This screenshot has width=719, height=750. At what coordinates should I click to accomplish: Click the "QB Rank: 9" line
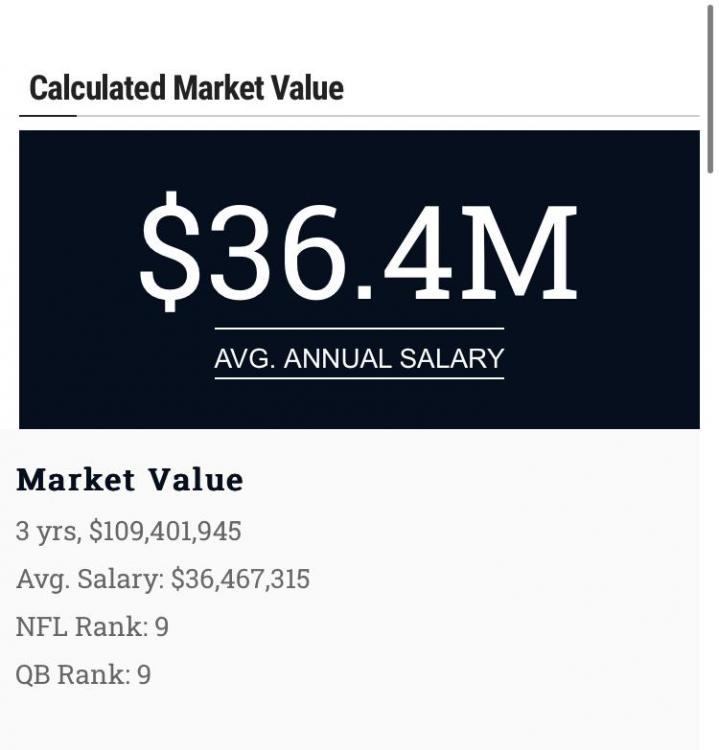pyautogui.click(x=83, y=675)
